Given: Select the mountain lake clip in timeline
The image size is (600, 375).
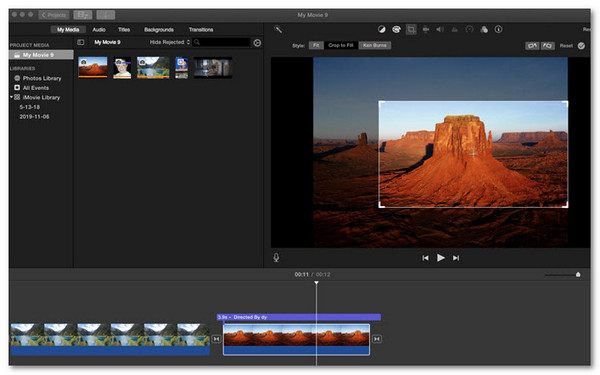Looking at the screenshot, I should [110, 339].
